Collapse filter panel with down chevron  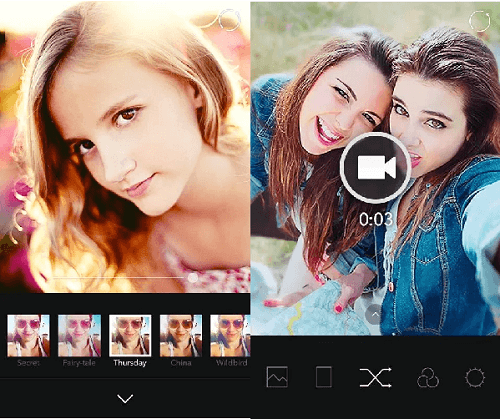[125, 398]
